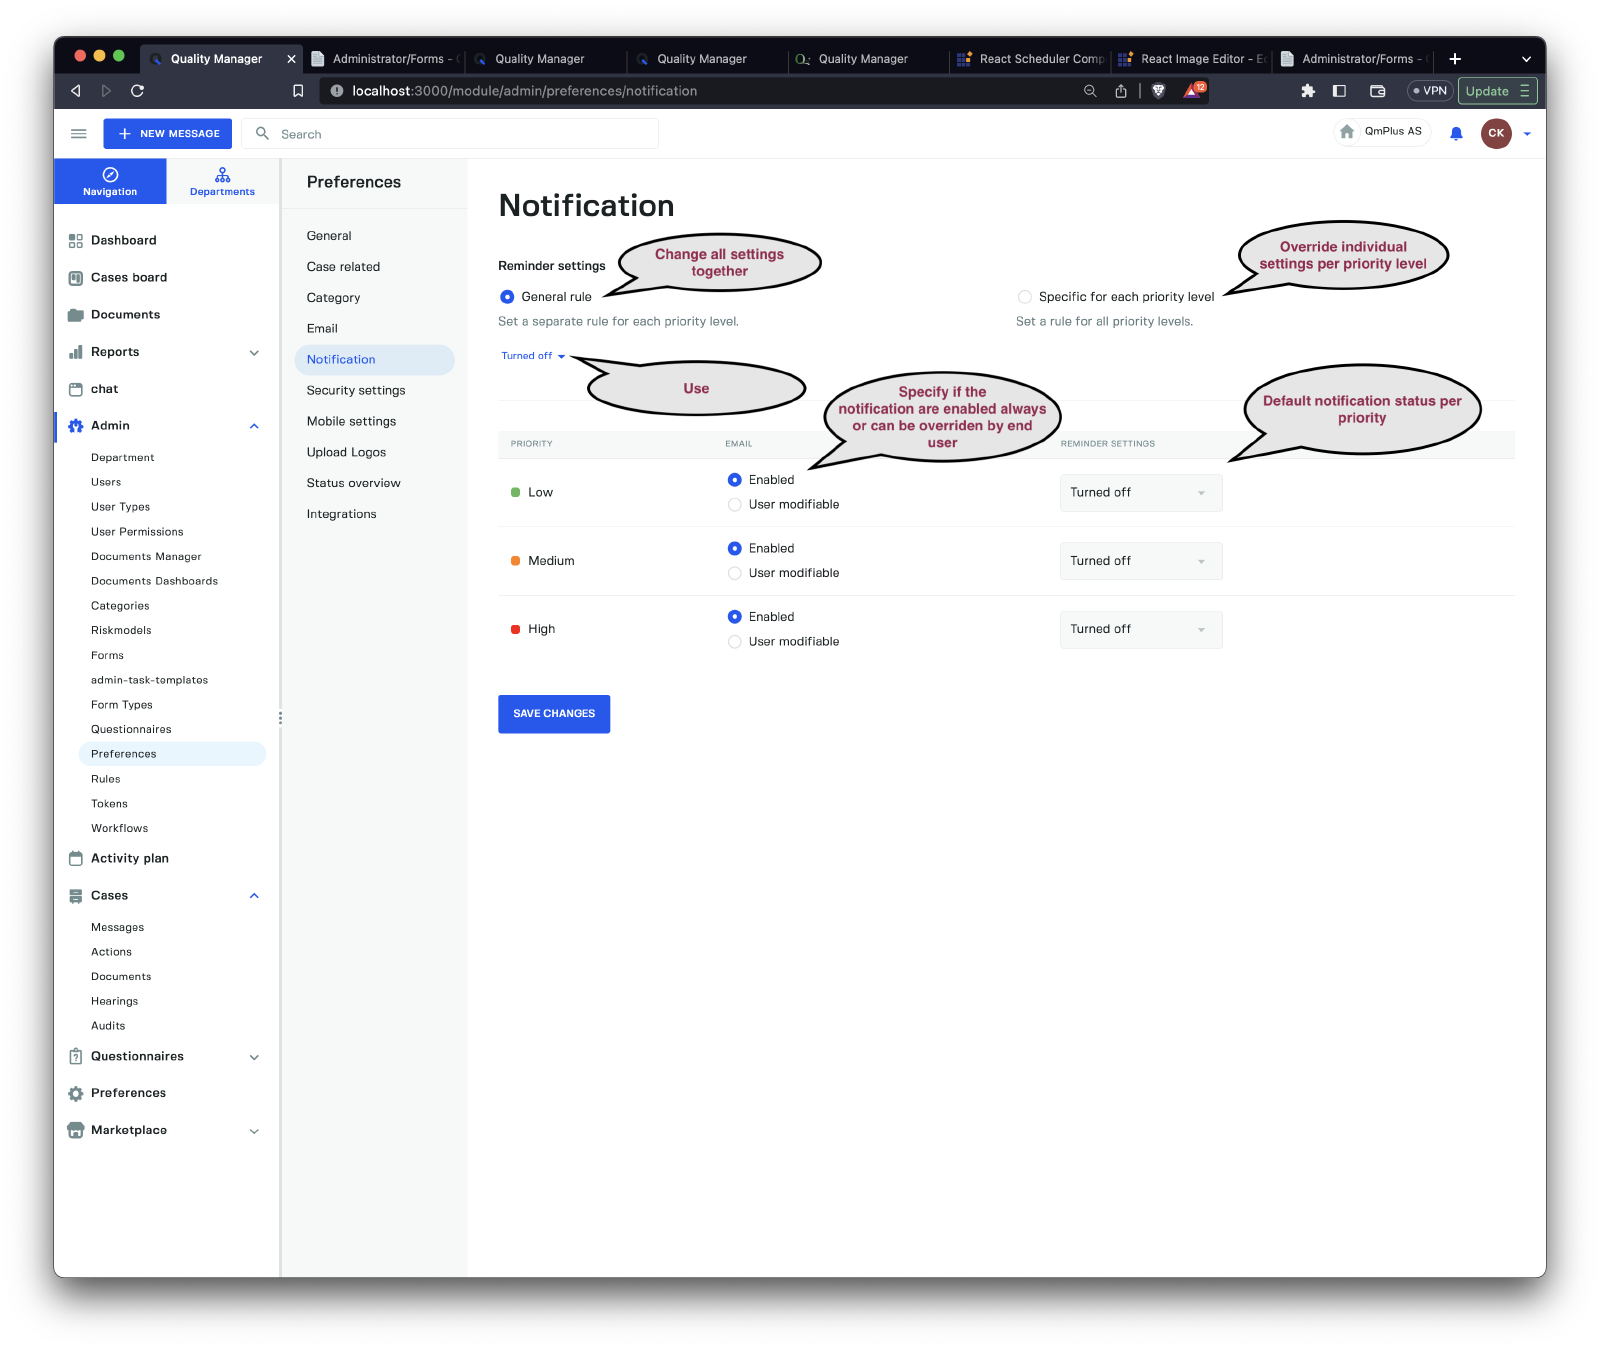Click into the Search input field
This screenshot has height=1349, width=1600.
click(460, 134)
